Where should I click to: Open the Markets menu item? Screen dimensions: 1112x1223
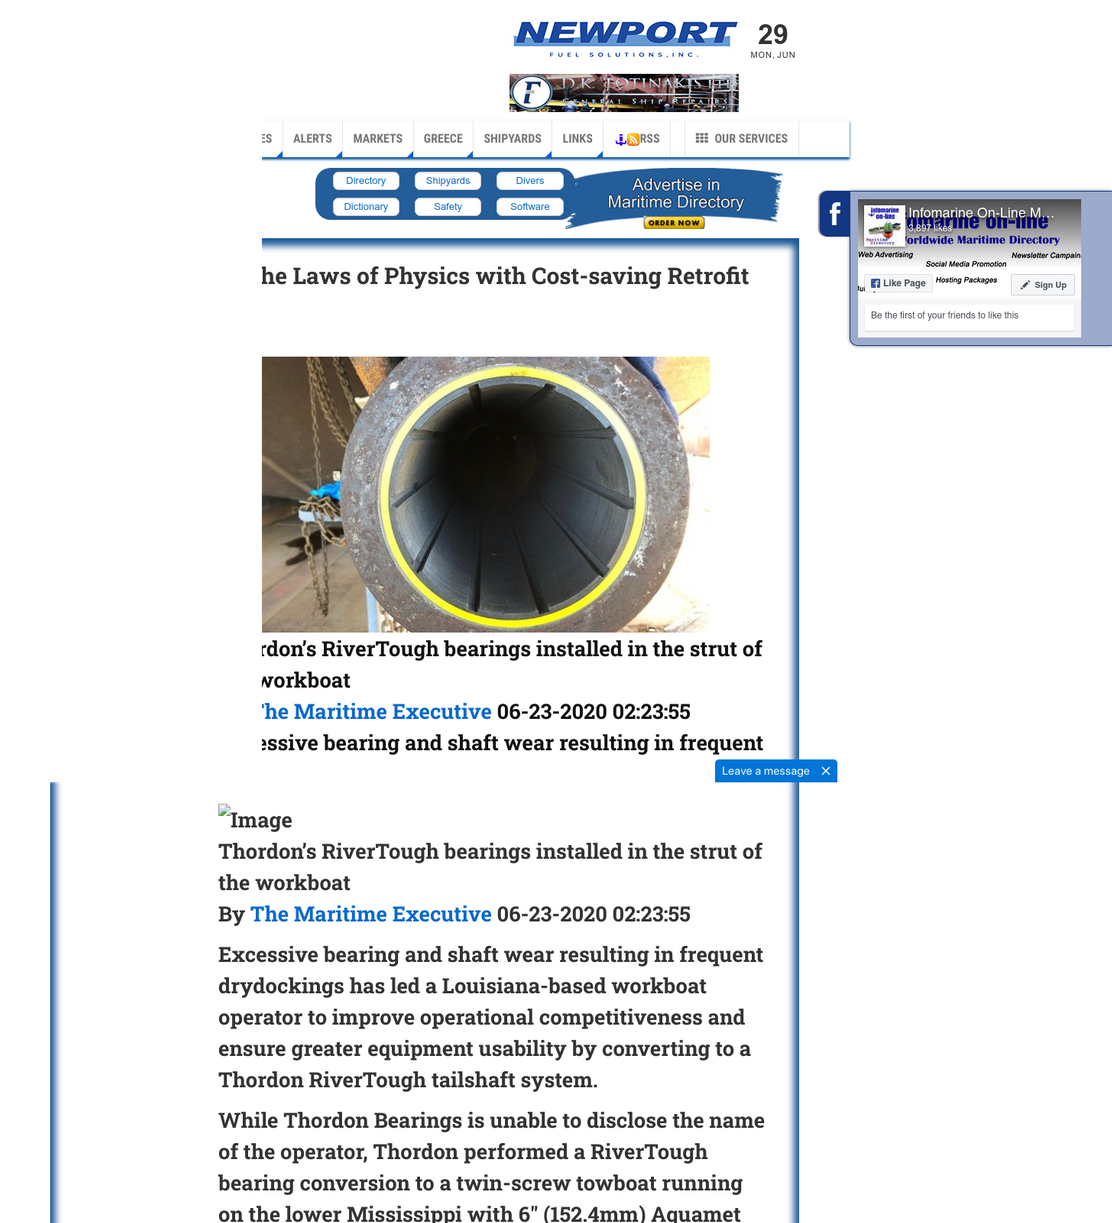377,139
